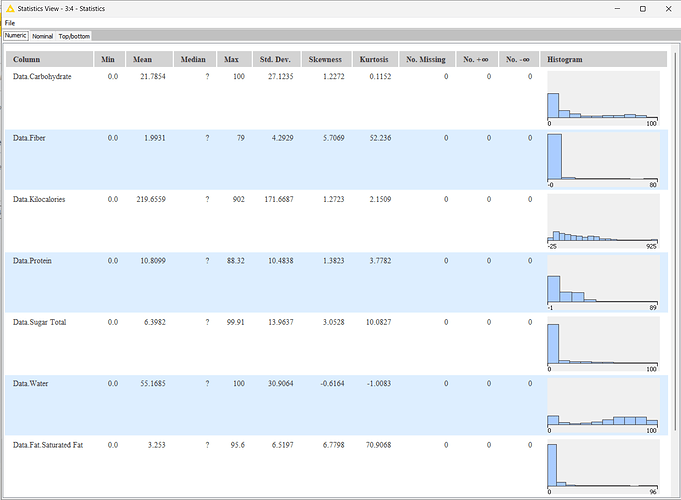Click the Kurtosis column header
This screenshot has width=681, height=500.
pos(375,59)
